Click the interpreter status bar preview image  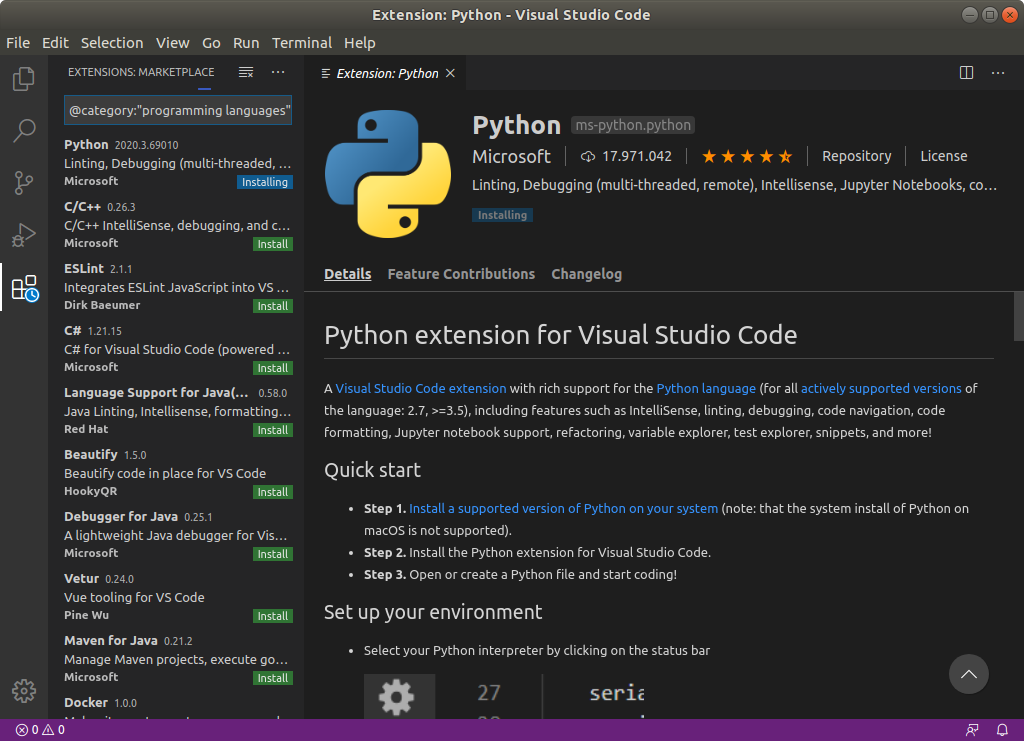coord(504,697)
